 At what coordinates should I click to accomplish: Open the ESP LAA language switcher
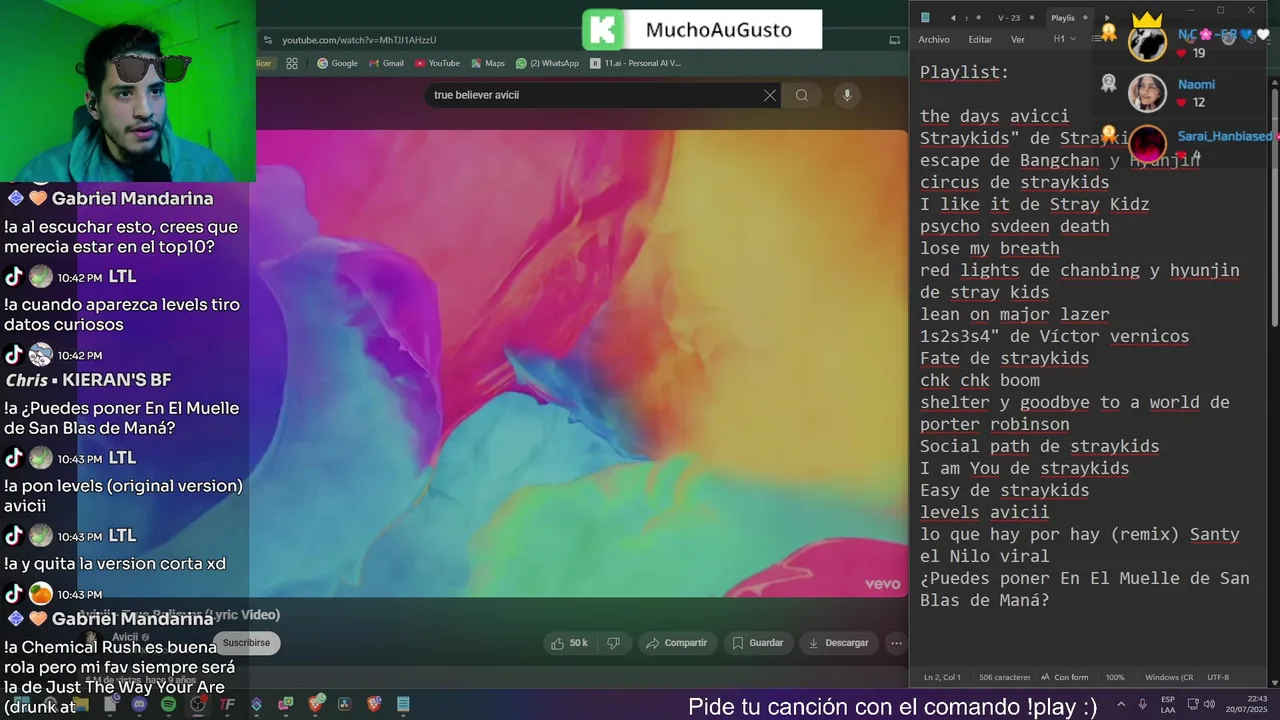pyautogui.click(x=1168, y=704)
